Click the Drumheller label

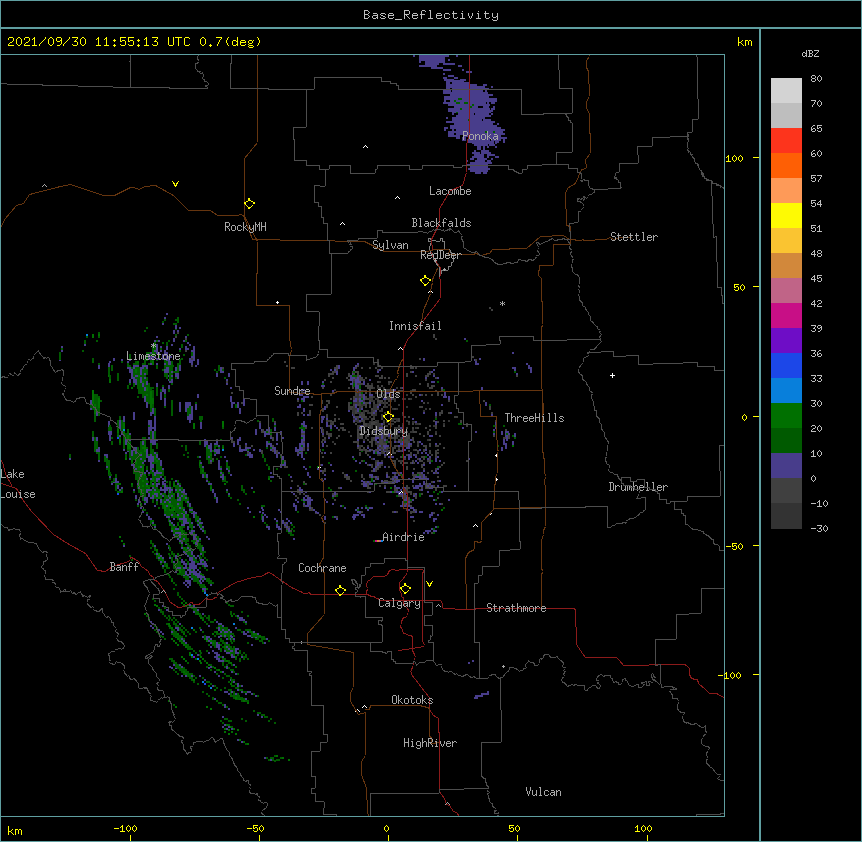tap(638, 487)
